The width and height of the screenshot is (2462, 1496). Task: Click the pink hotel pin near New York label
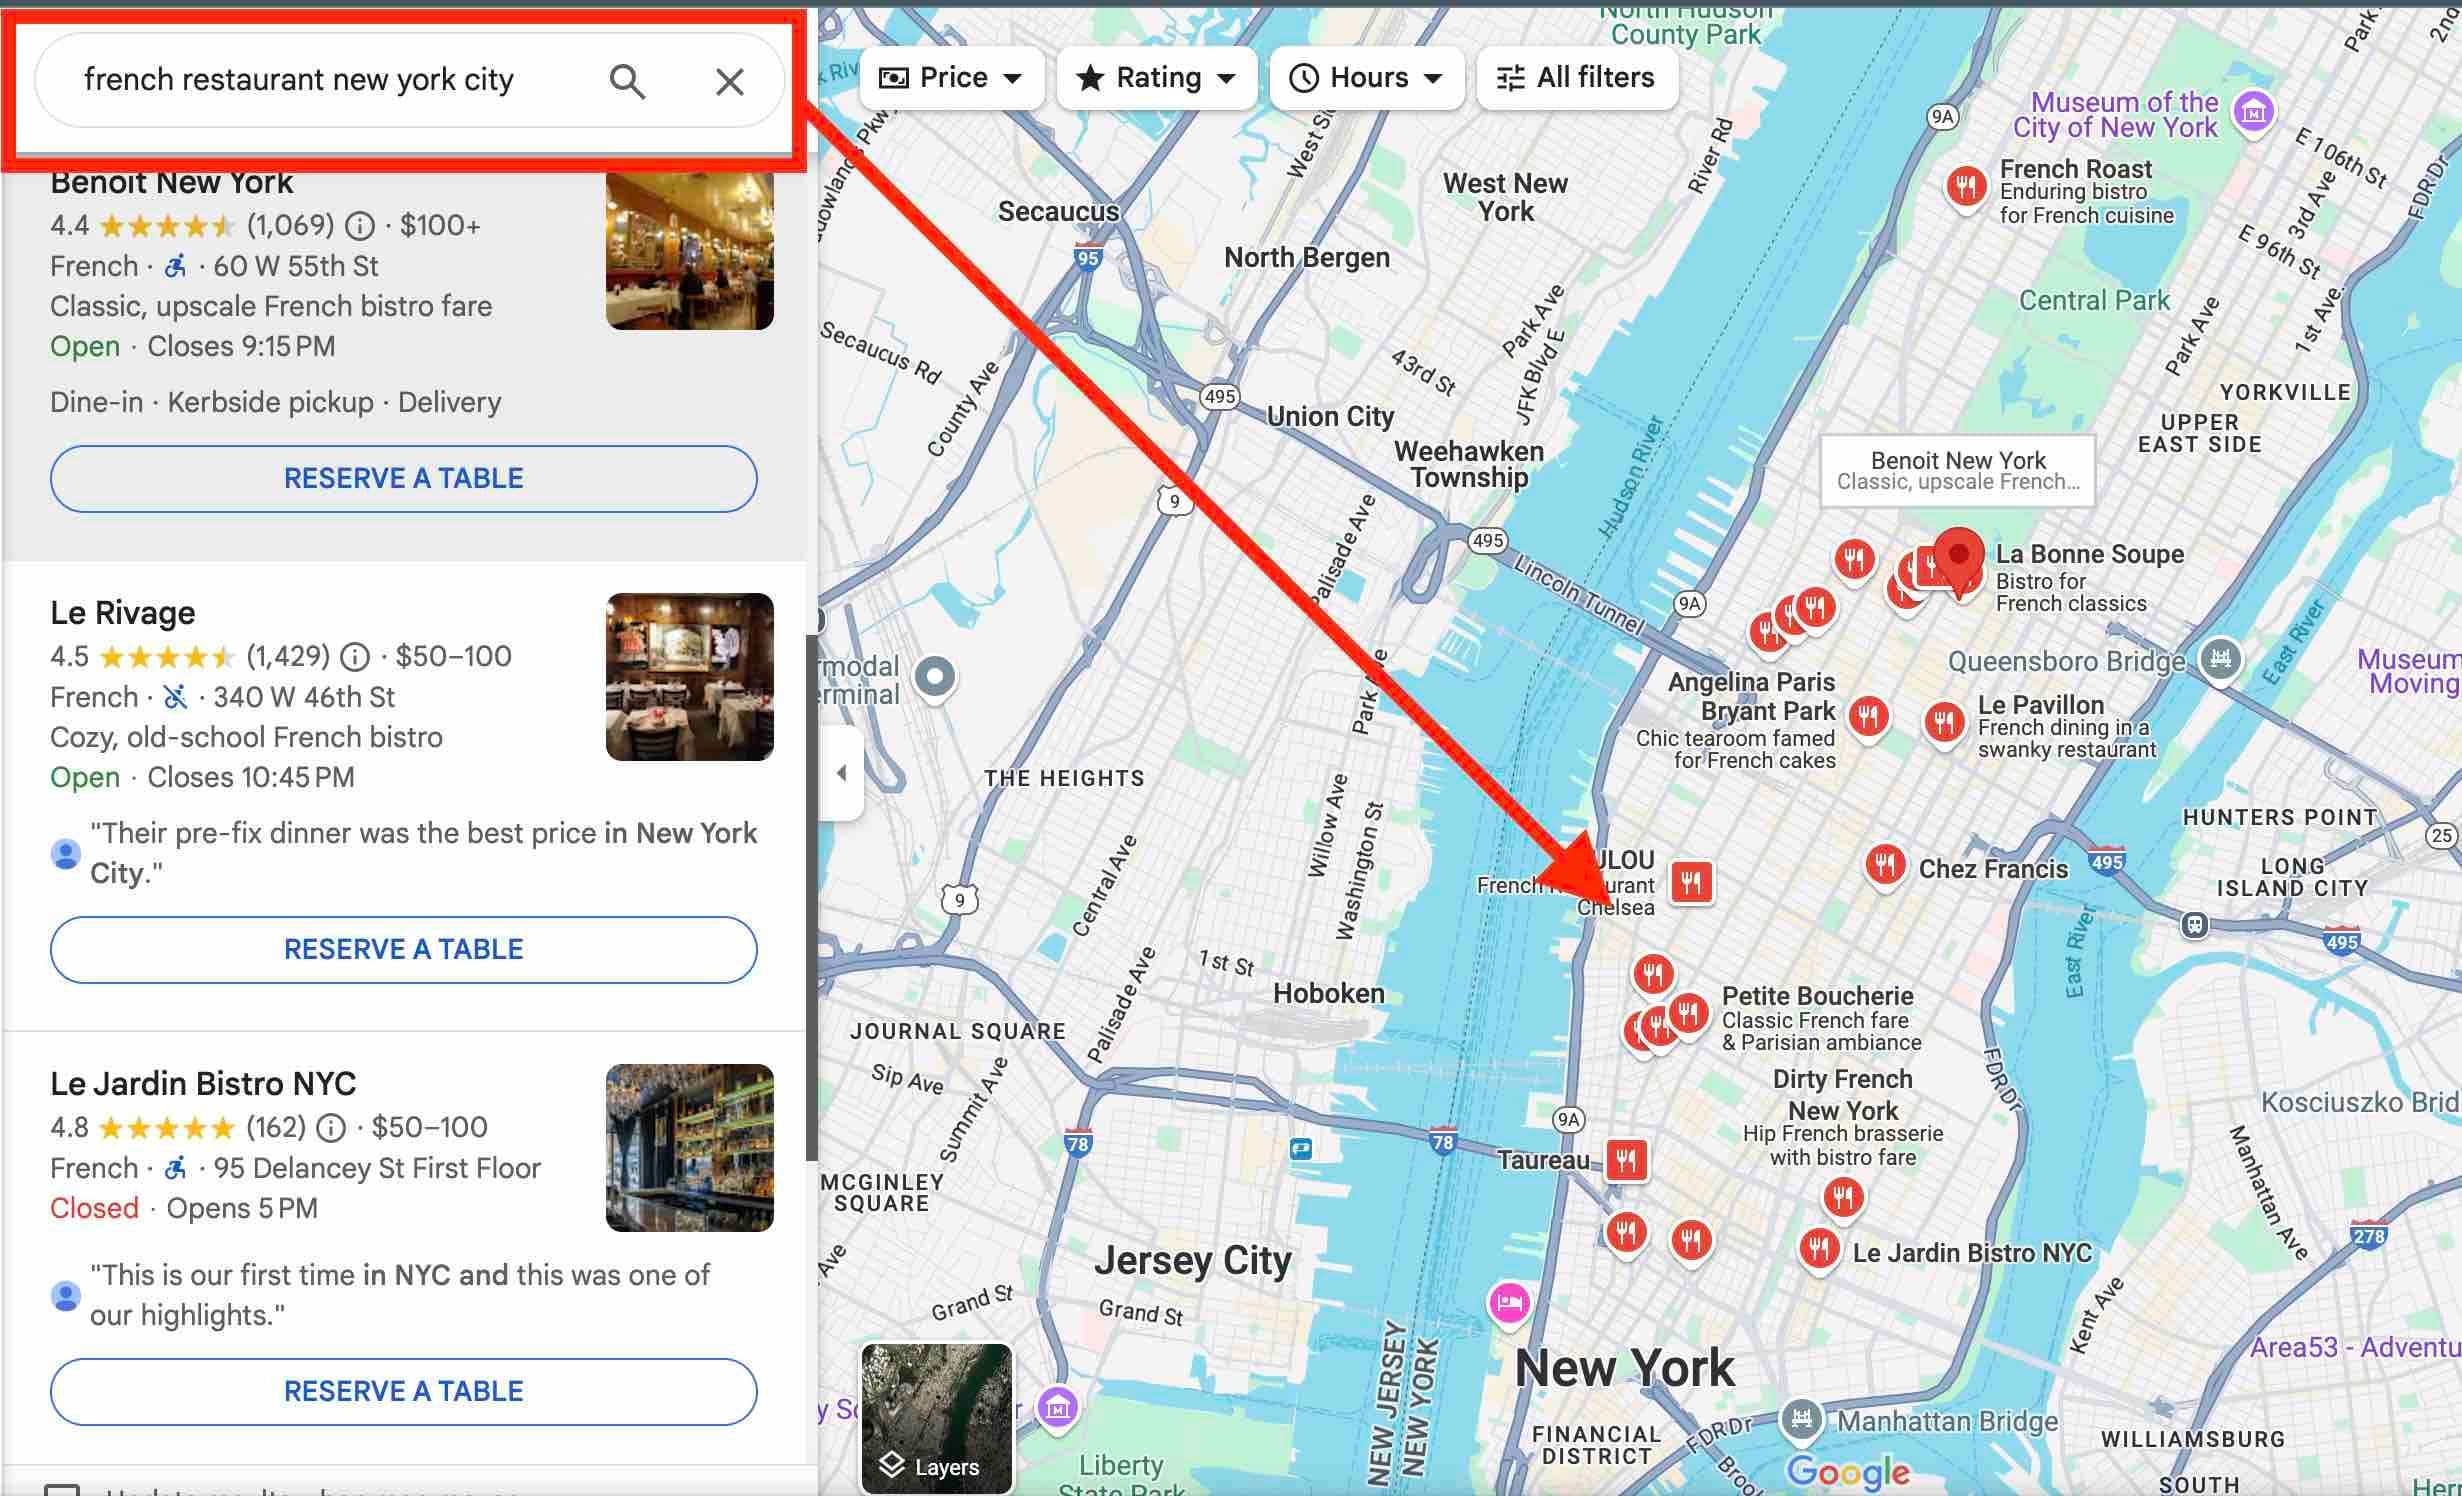[x=1509, y=1305]
